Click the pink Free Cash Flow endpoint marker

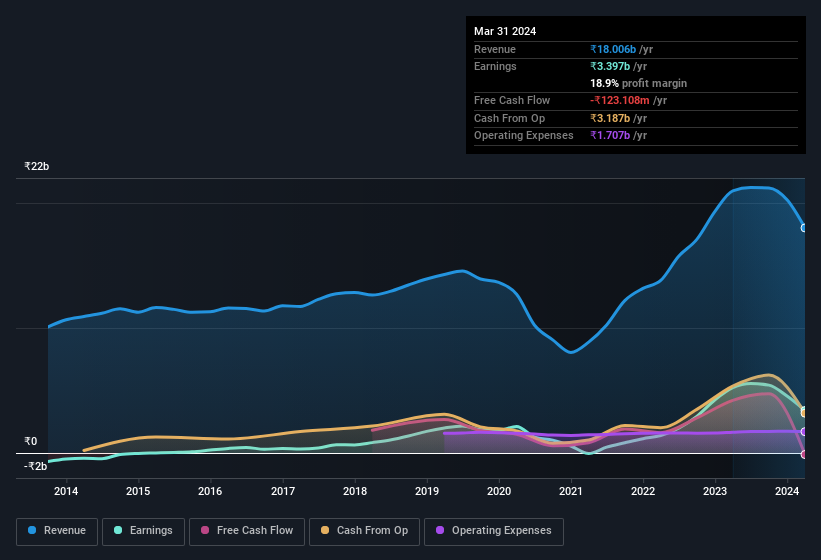click(x=804, y=454)
